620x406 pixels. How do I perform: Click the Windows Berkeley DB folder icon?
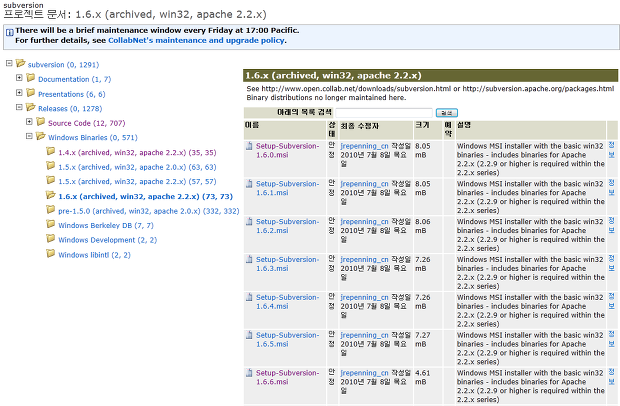[51, 224]
